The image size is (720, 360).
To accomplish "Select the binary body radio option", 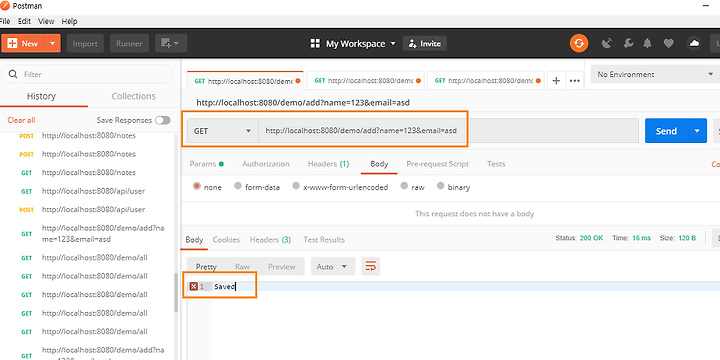I will pos(441,186).
